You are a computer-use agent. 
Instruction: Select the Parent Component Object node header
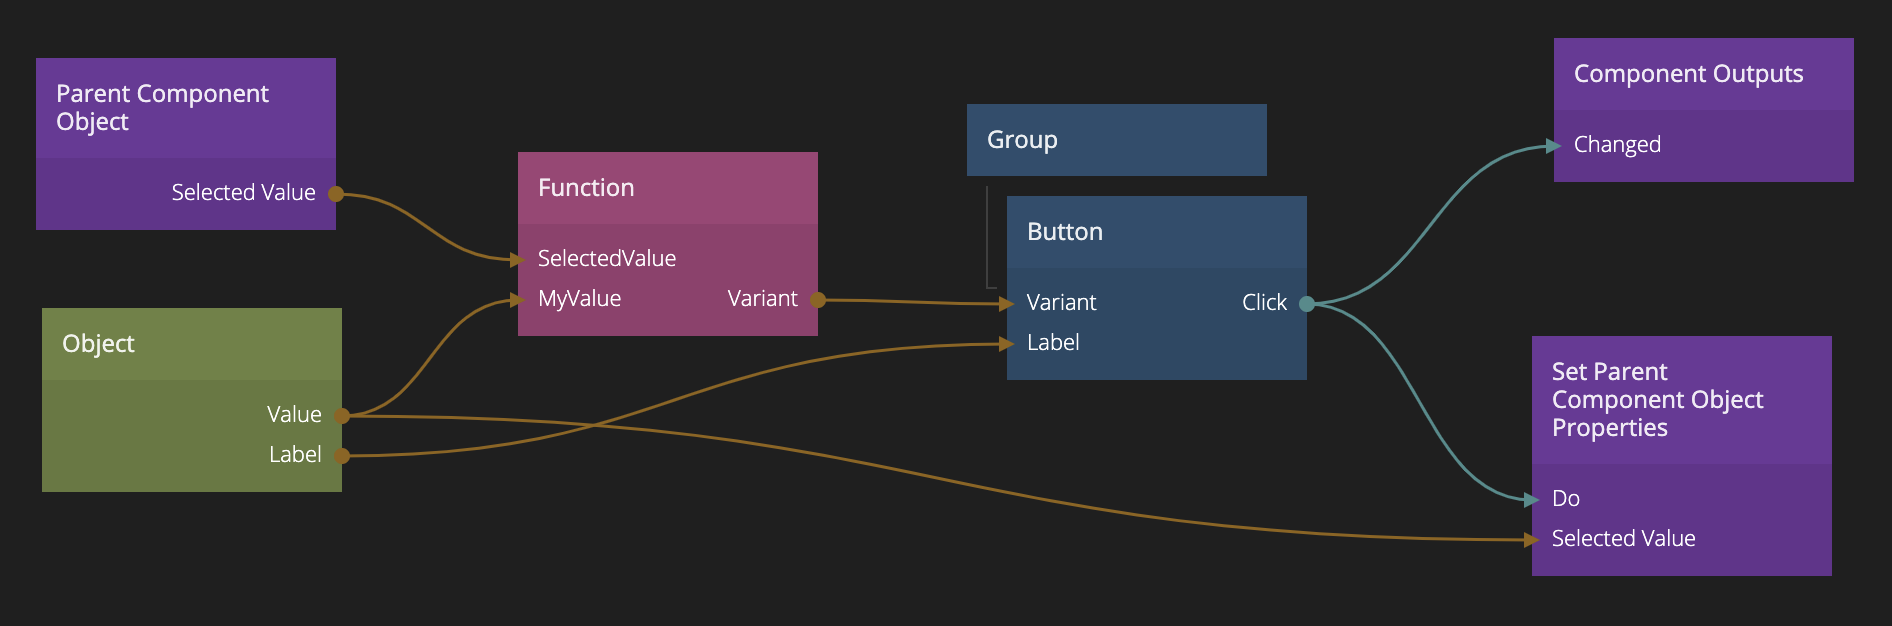tap(185, 108)
